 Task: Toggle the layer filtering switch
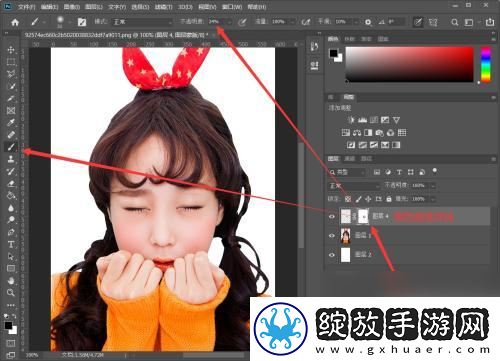[434, 171]
